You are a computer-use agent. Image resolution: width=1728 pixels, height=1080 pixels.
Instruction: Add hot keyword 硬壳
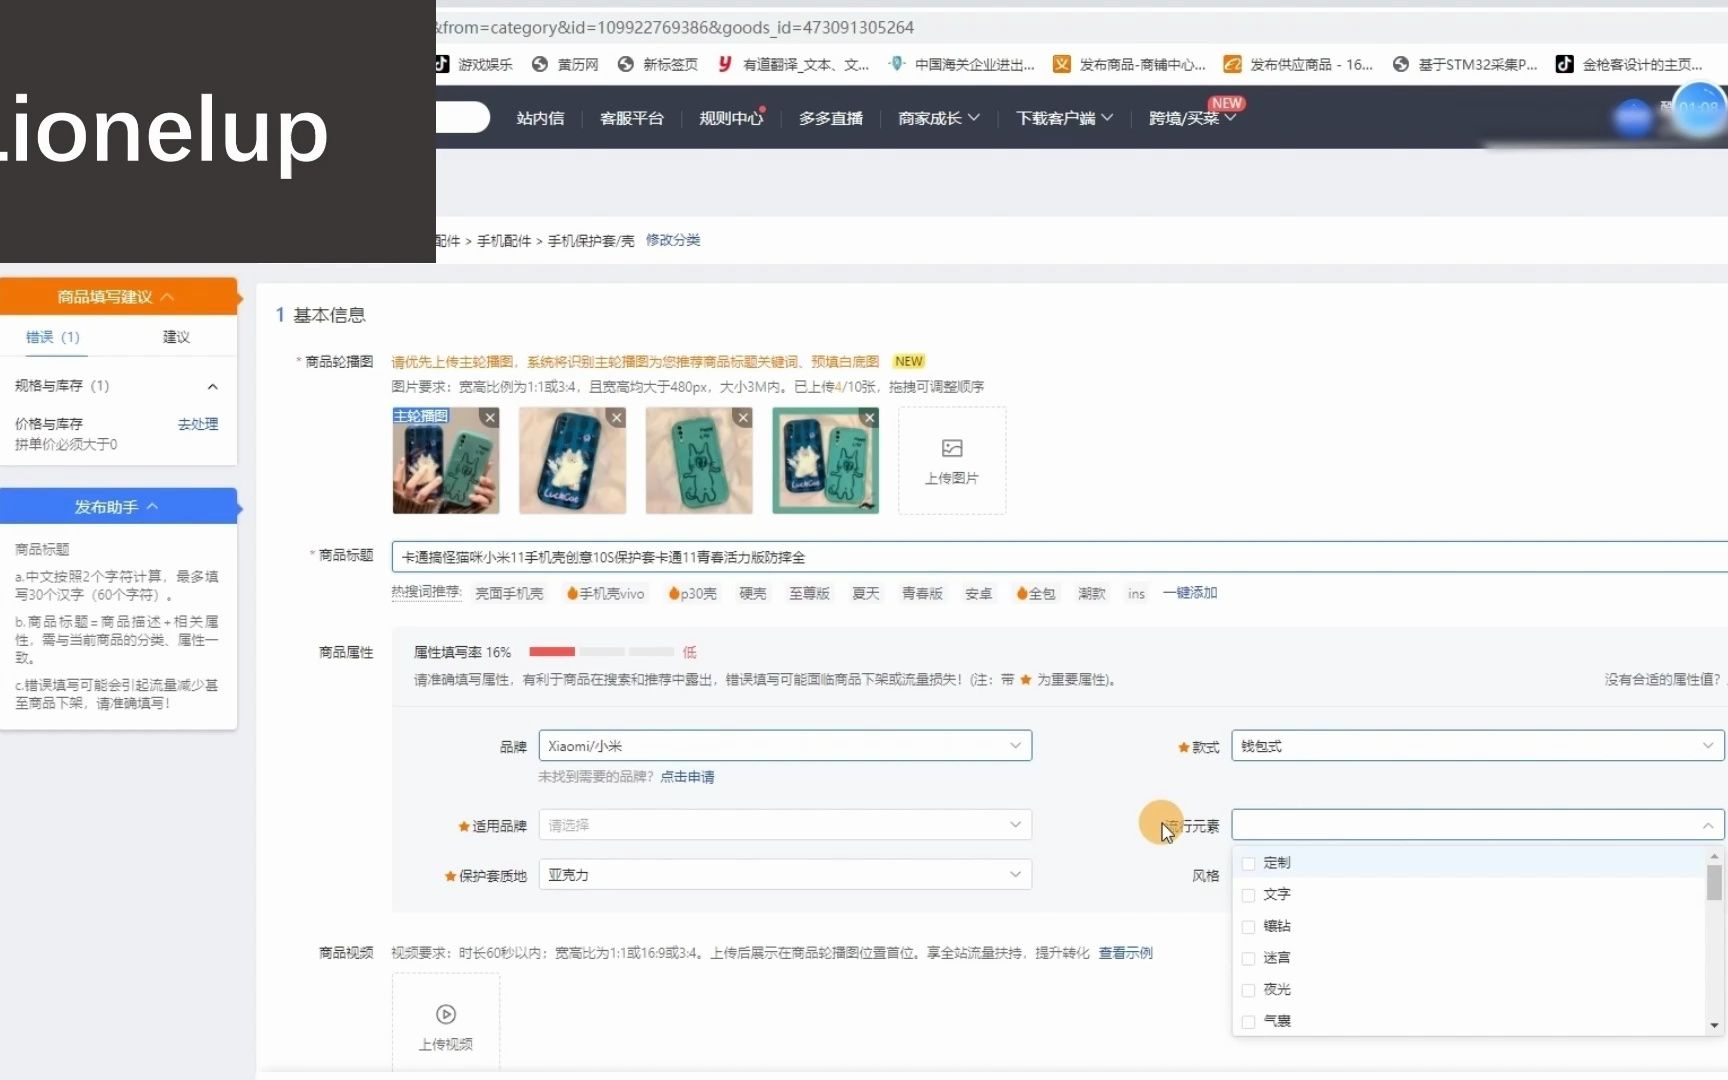click(x=753, y=593)
